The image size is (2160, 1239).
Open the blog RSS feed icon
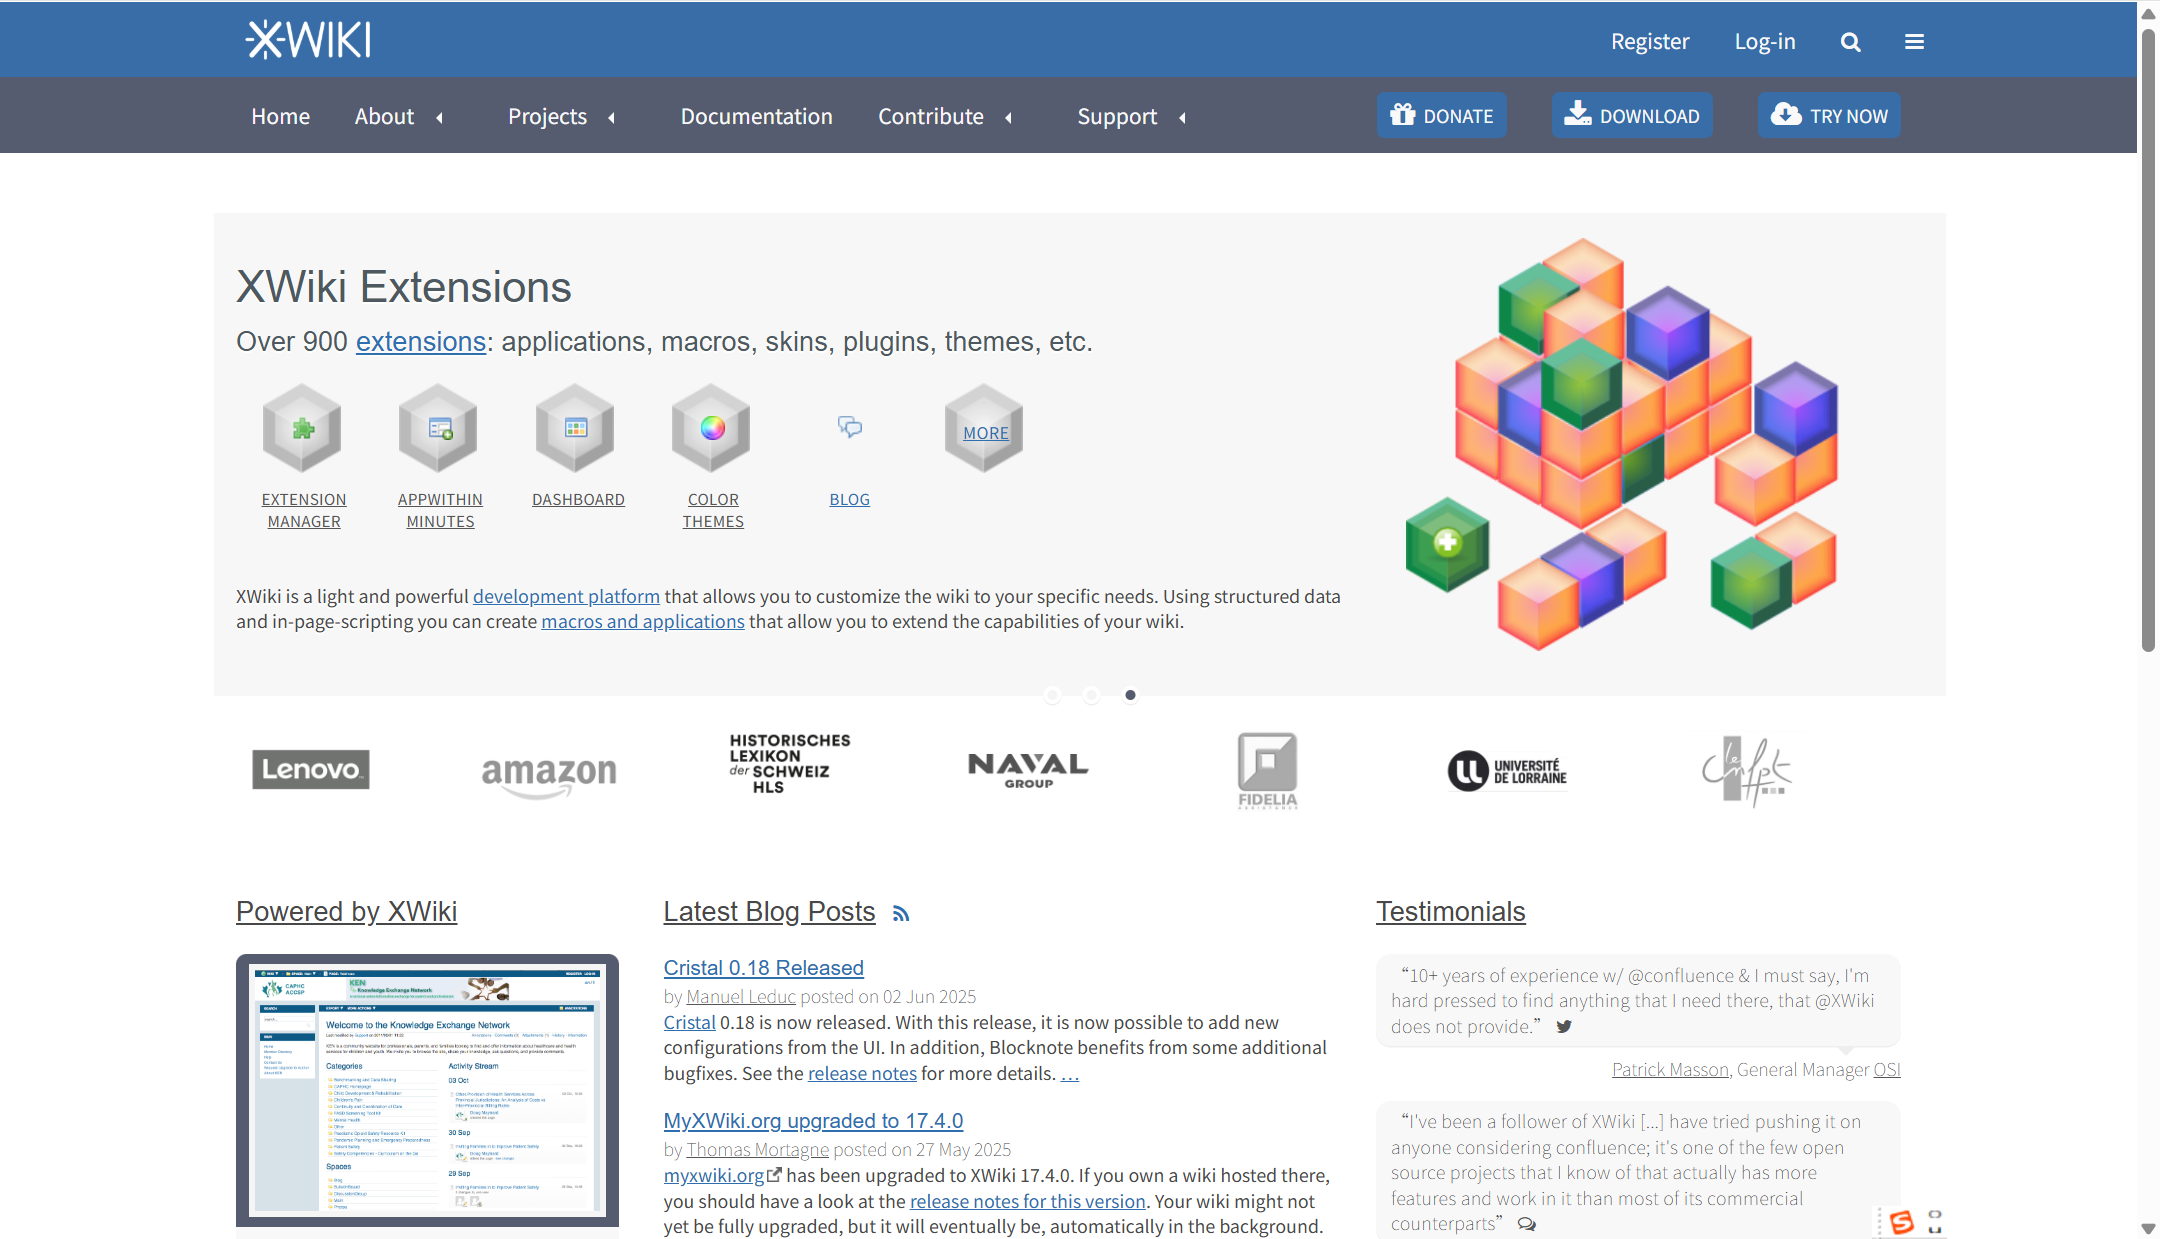point(901,914)
